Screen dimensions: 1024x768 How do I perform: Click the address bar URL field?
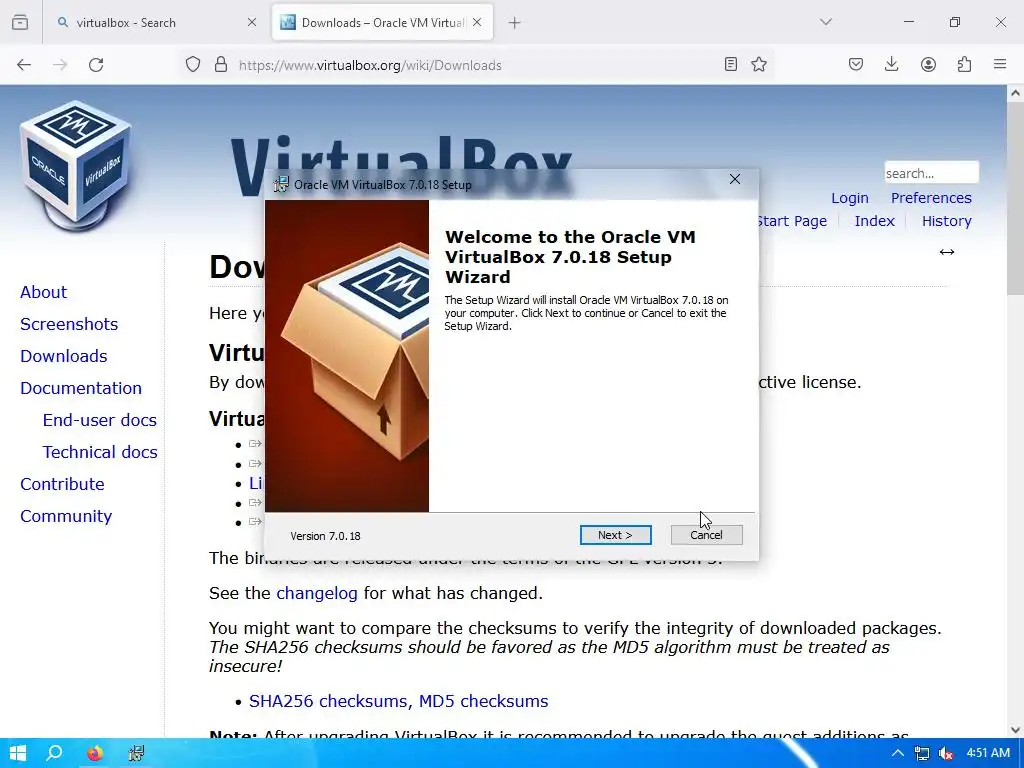tap(477, 65)
